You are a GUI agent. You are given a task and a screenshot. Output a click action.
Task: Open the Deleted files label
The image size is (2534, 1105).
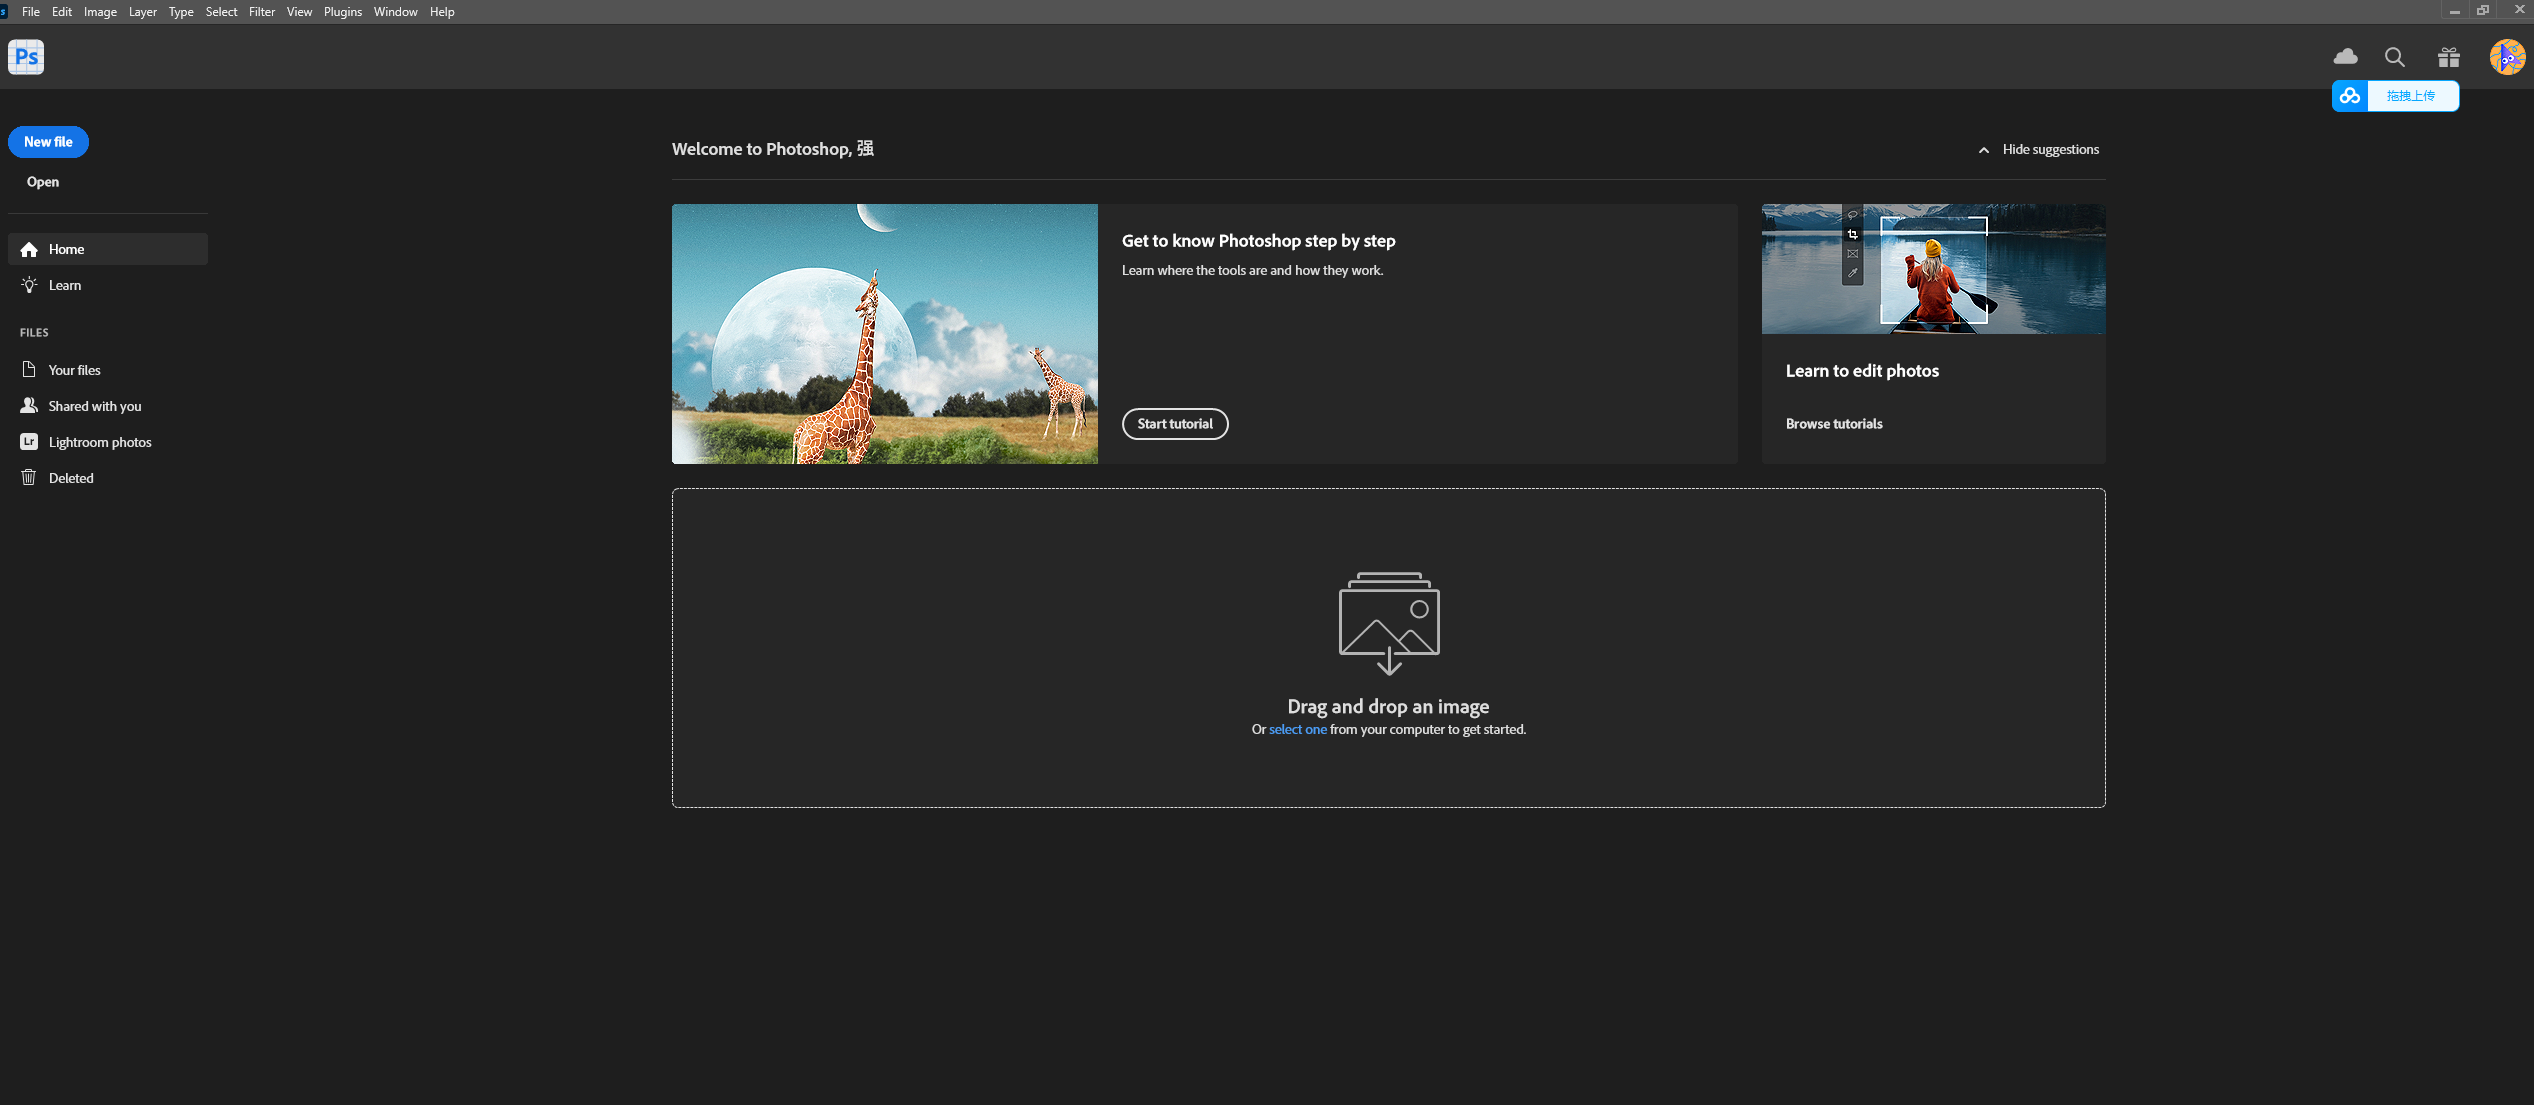pos(71,478)
